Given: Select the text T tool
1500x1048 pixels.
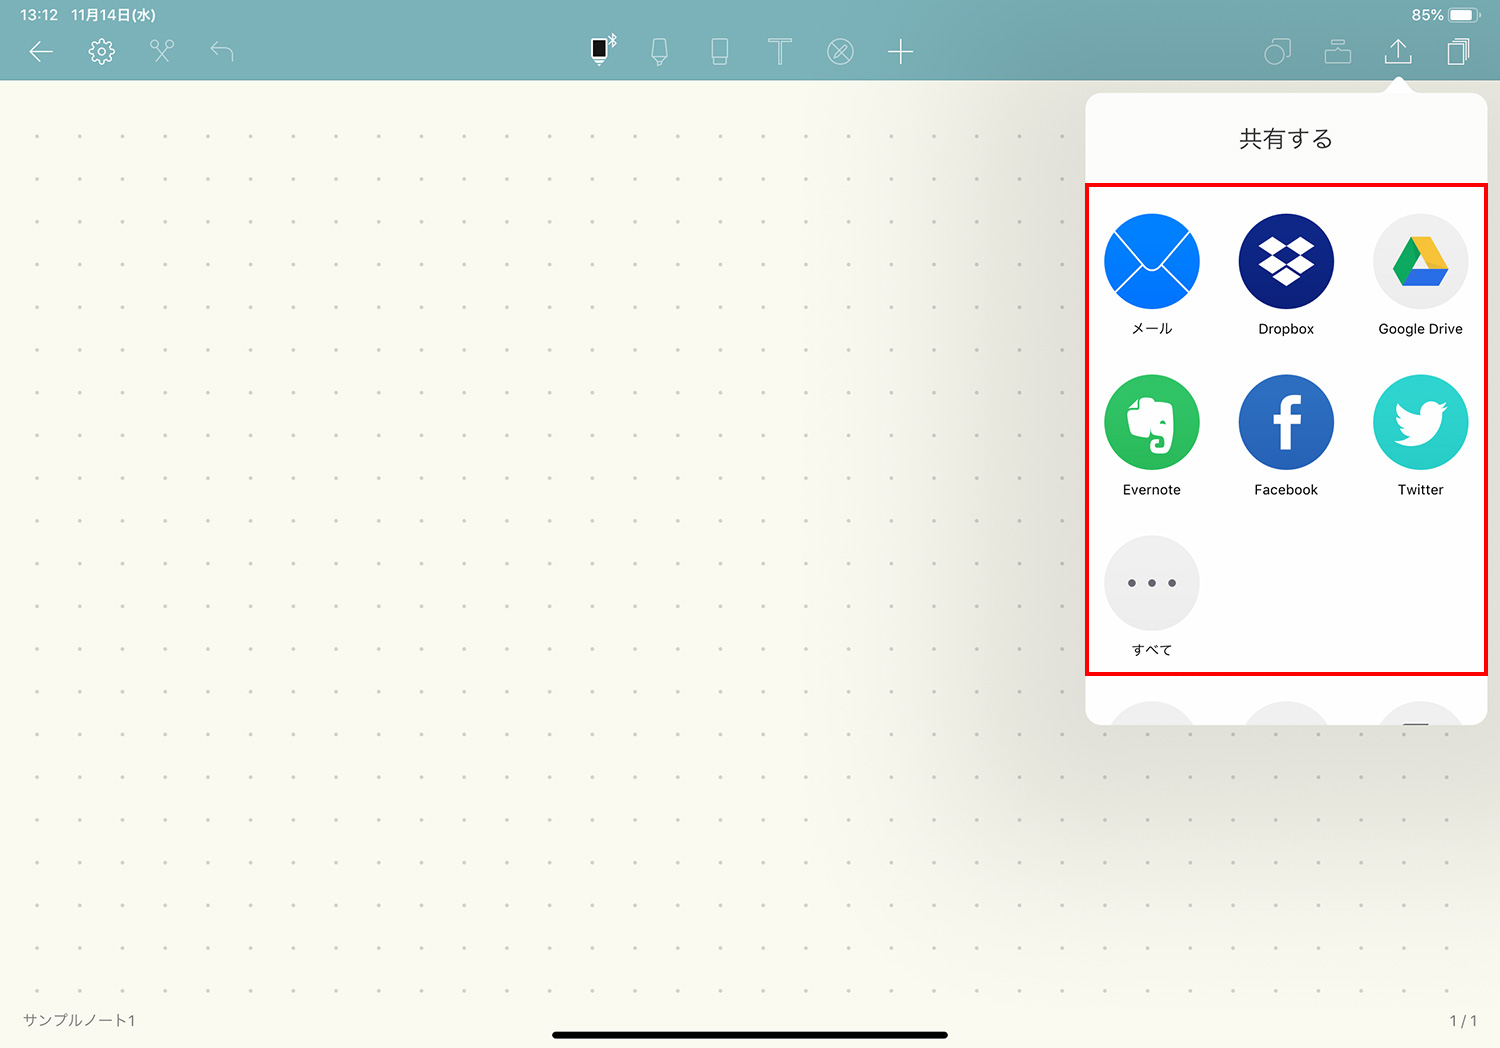Looking at the screenshot, I should pyautogui.click(x=780, y=52).
